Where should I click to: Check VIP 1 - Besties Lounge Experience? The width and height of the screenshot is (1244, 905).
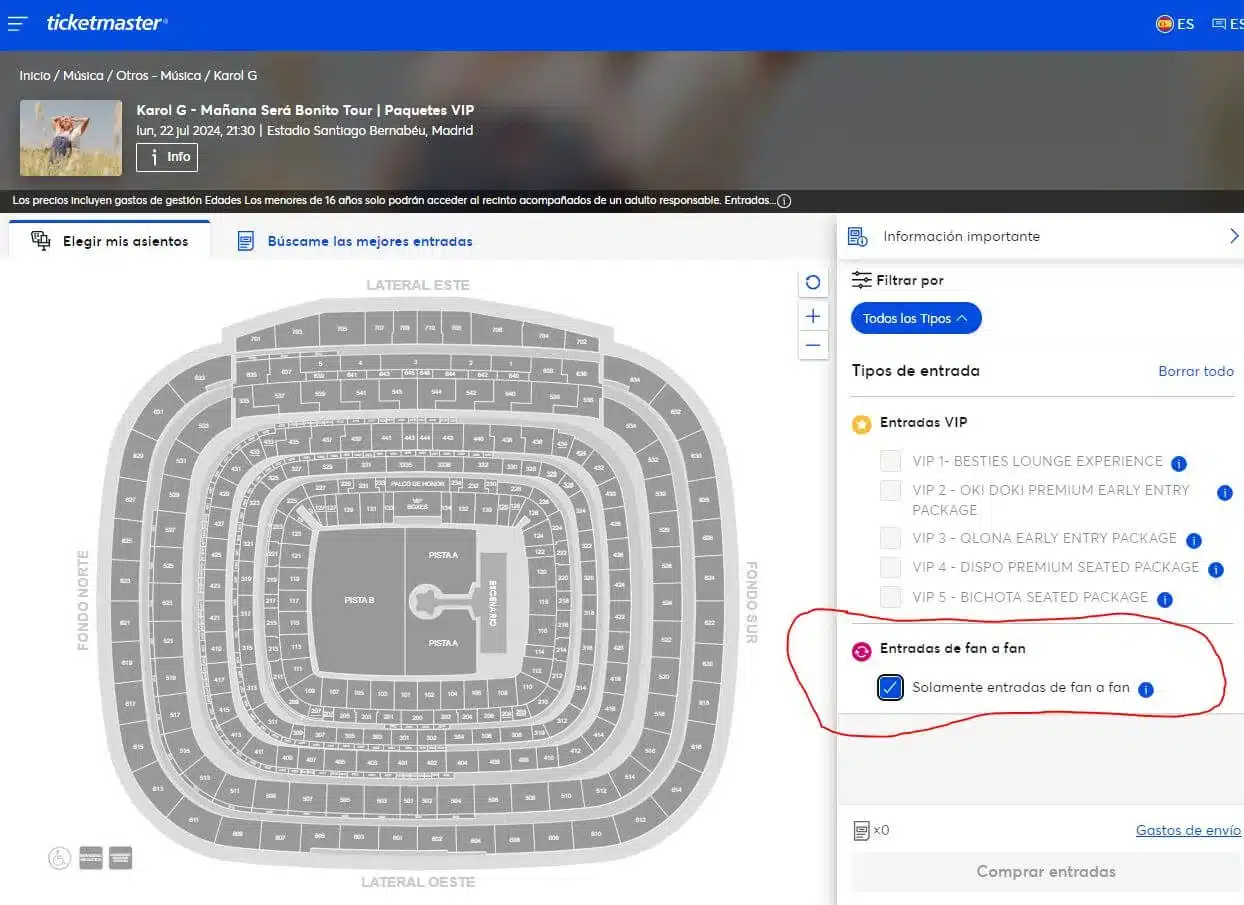pos(890,461)
